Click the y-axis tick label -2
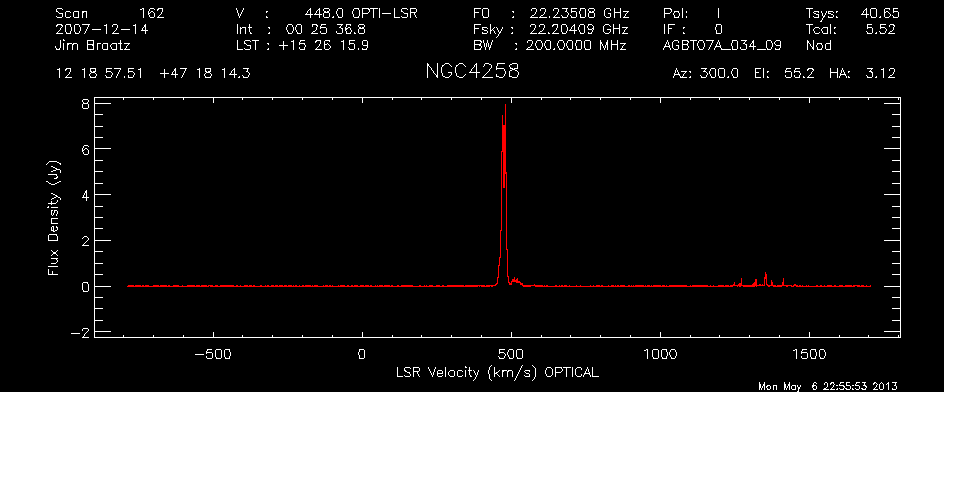 tap(80, 333)
